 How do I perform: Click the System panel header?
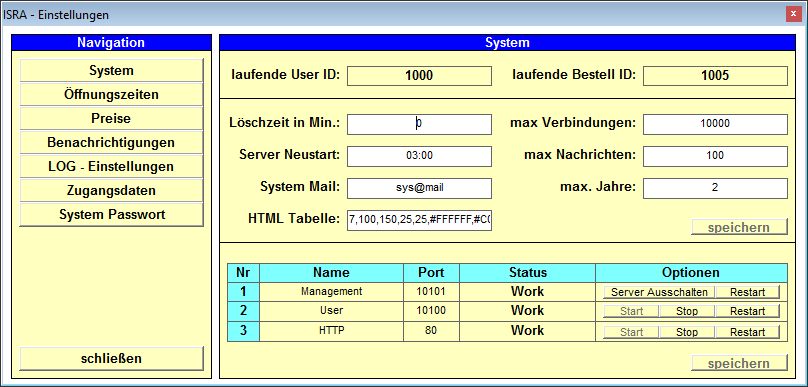point(508,43)
